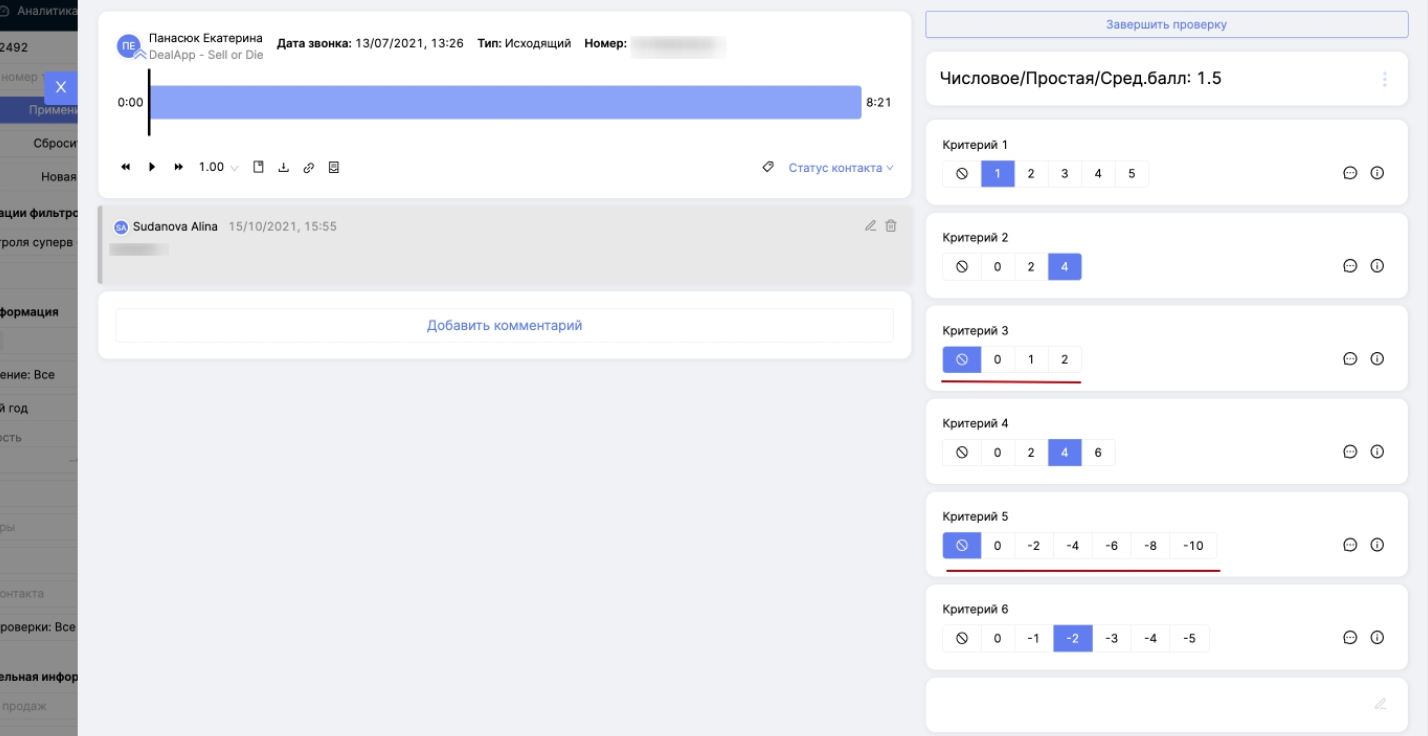Screen dimensions: 1428x736
Task: Click the fast-forward button in the player
Action: click(x=179, y=167)
